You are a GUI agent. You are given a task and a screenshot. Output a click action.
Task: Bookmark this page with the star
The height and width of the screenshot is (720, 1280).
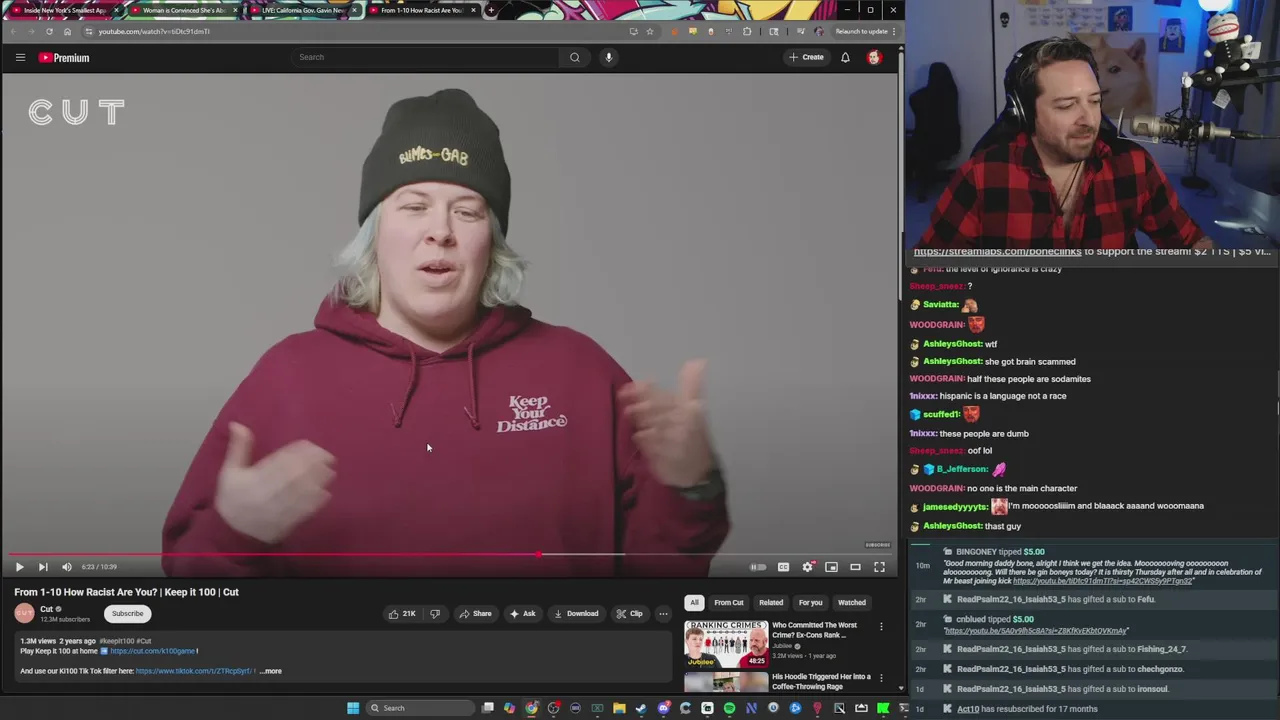tap(650, 31)
